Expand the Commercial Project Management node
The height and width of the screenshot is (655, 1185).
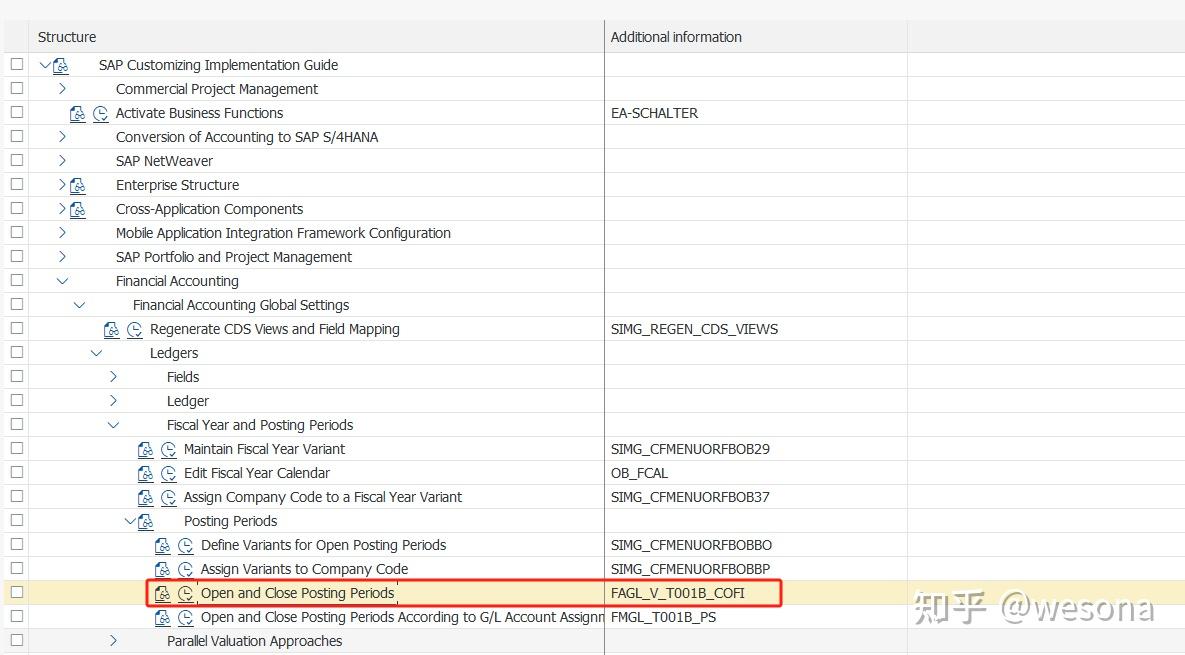62,89
